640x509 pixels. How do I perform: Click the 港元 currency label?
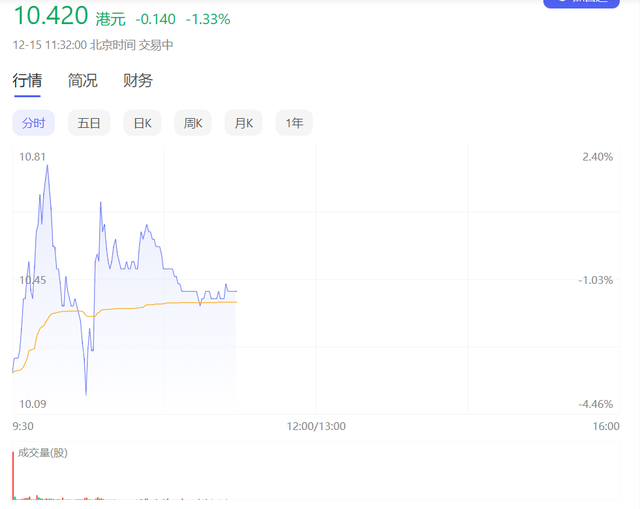pyautogui.click(x=111, y=19)
